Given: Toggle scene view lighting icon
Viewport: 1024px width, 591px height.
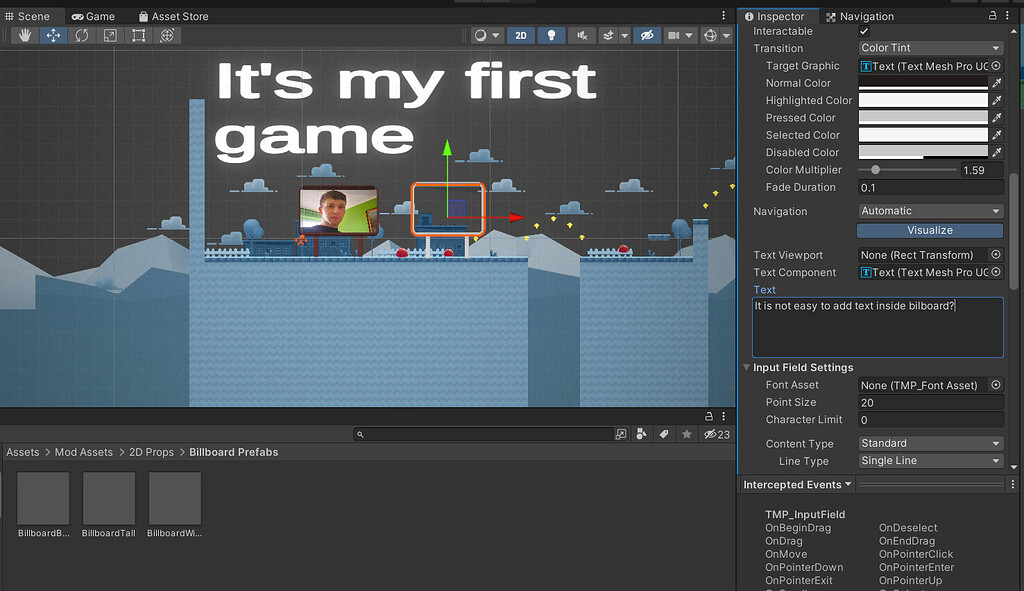Looking at the screenshot, I should coord(551,35).
